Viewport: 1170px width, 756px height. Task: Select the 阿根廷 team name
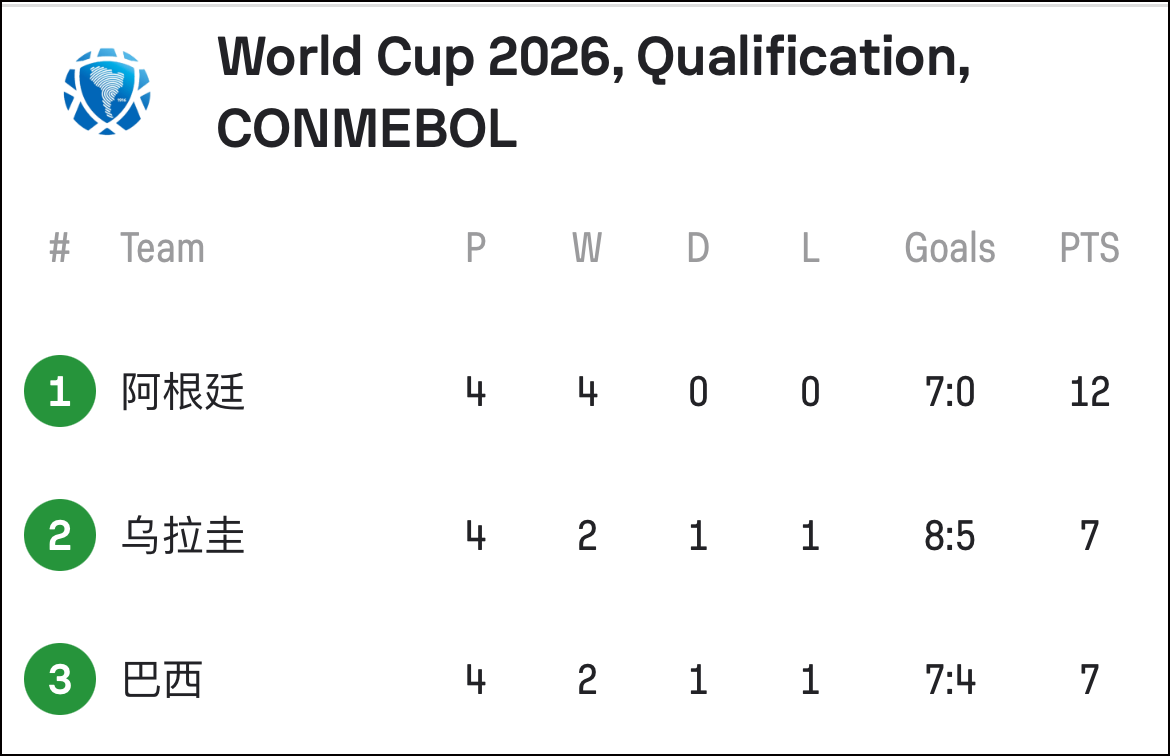point(183,391)
